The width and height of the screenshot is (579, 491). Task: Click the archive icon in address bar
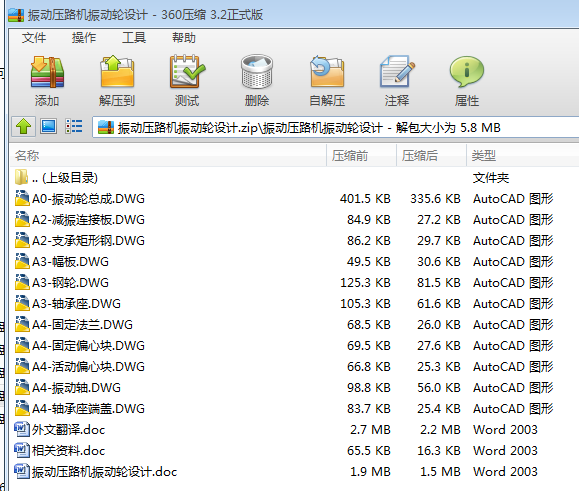click(106, 128)
